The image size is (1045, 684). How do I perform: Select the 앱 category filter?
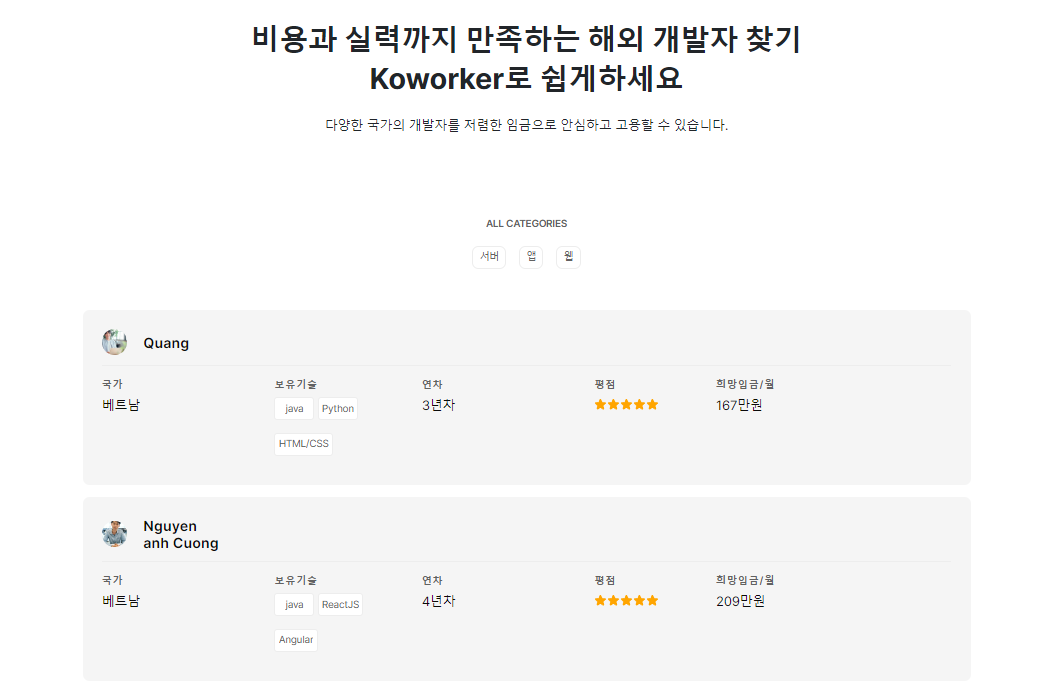tap(531, 257)
